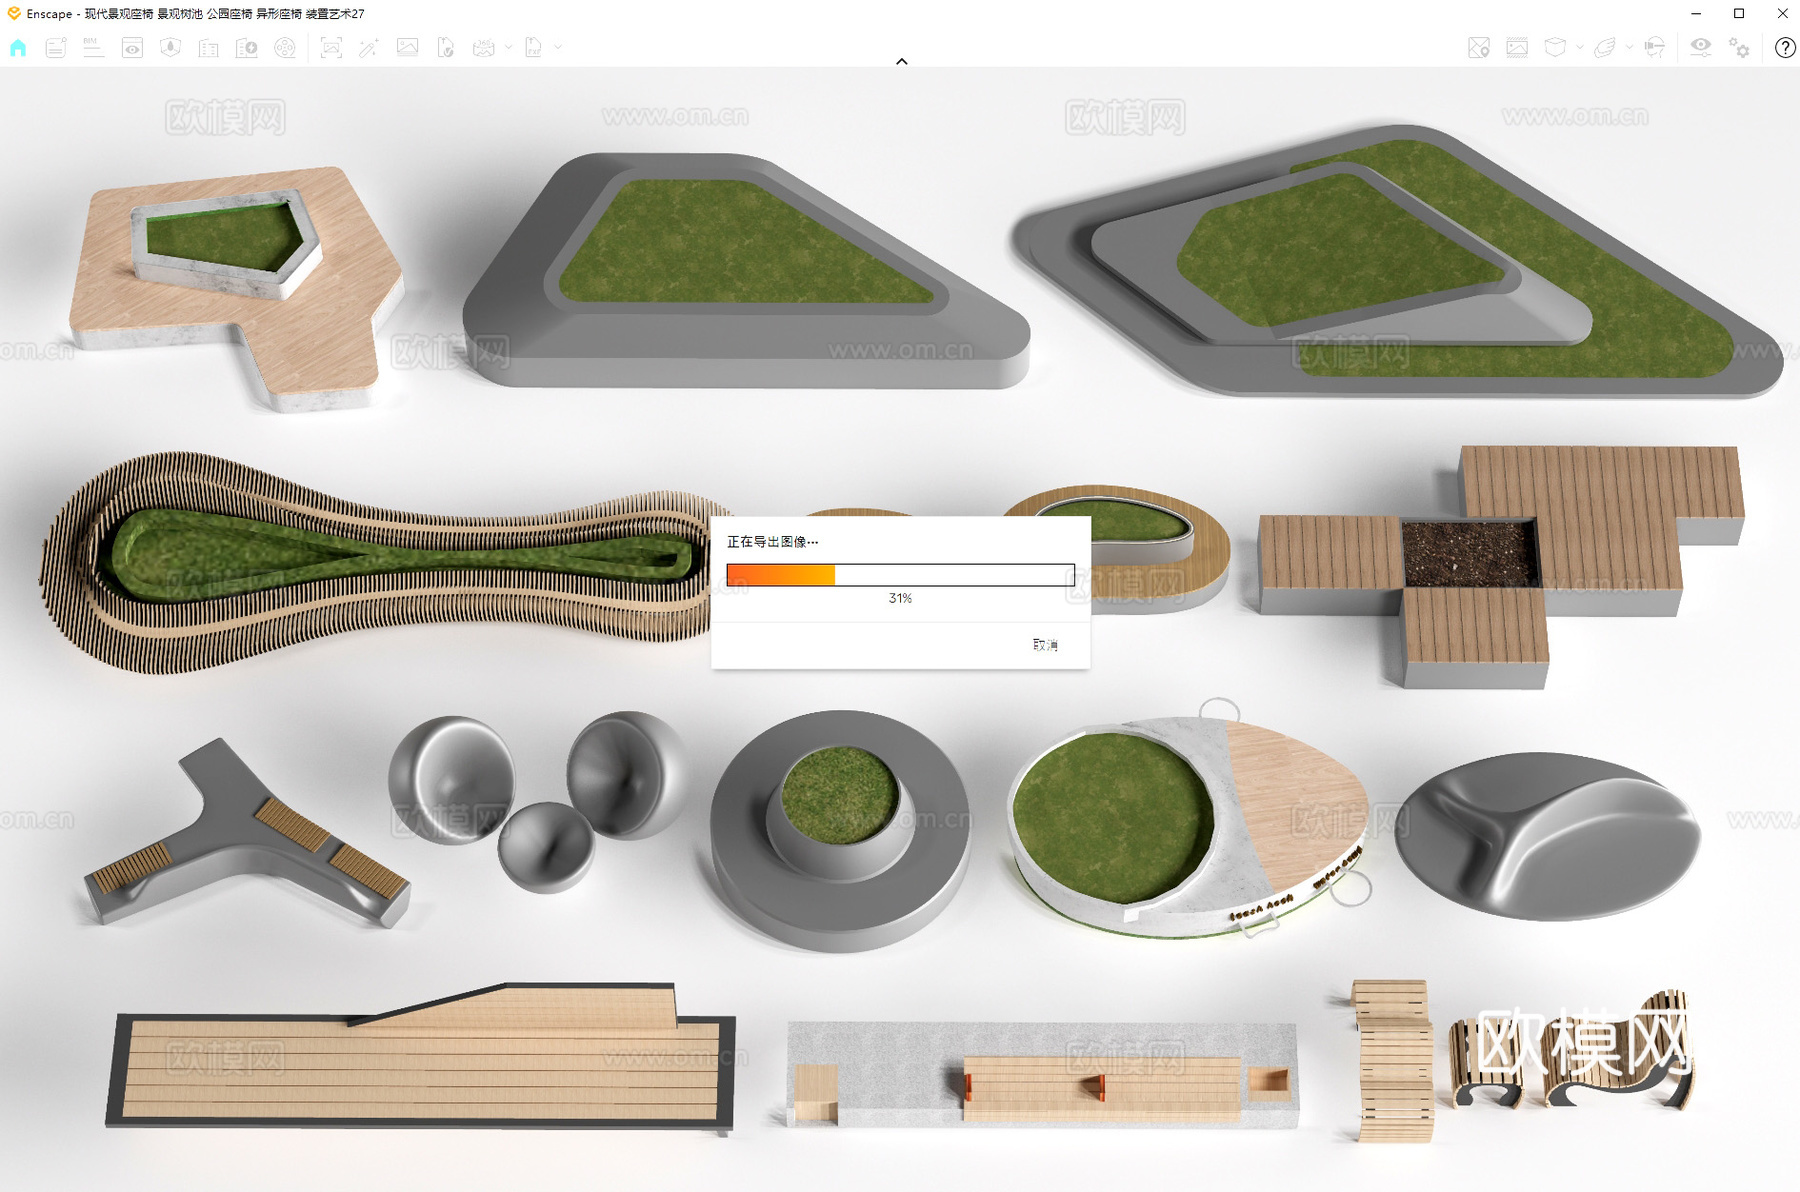The height and width of the screenshot is (1192, 1800).
Task: Click the EXE standalone export icon
Action: pyautogui.click(x=533, y=47)
